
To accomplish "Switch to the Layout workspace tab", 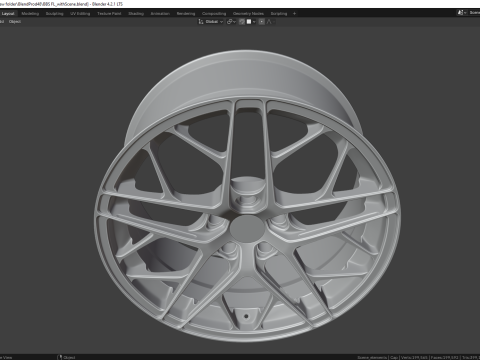I will coord(8,14).
